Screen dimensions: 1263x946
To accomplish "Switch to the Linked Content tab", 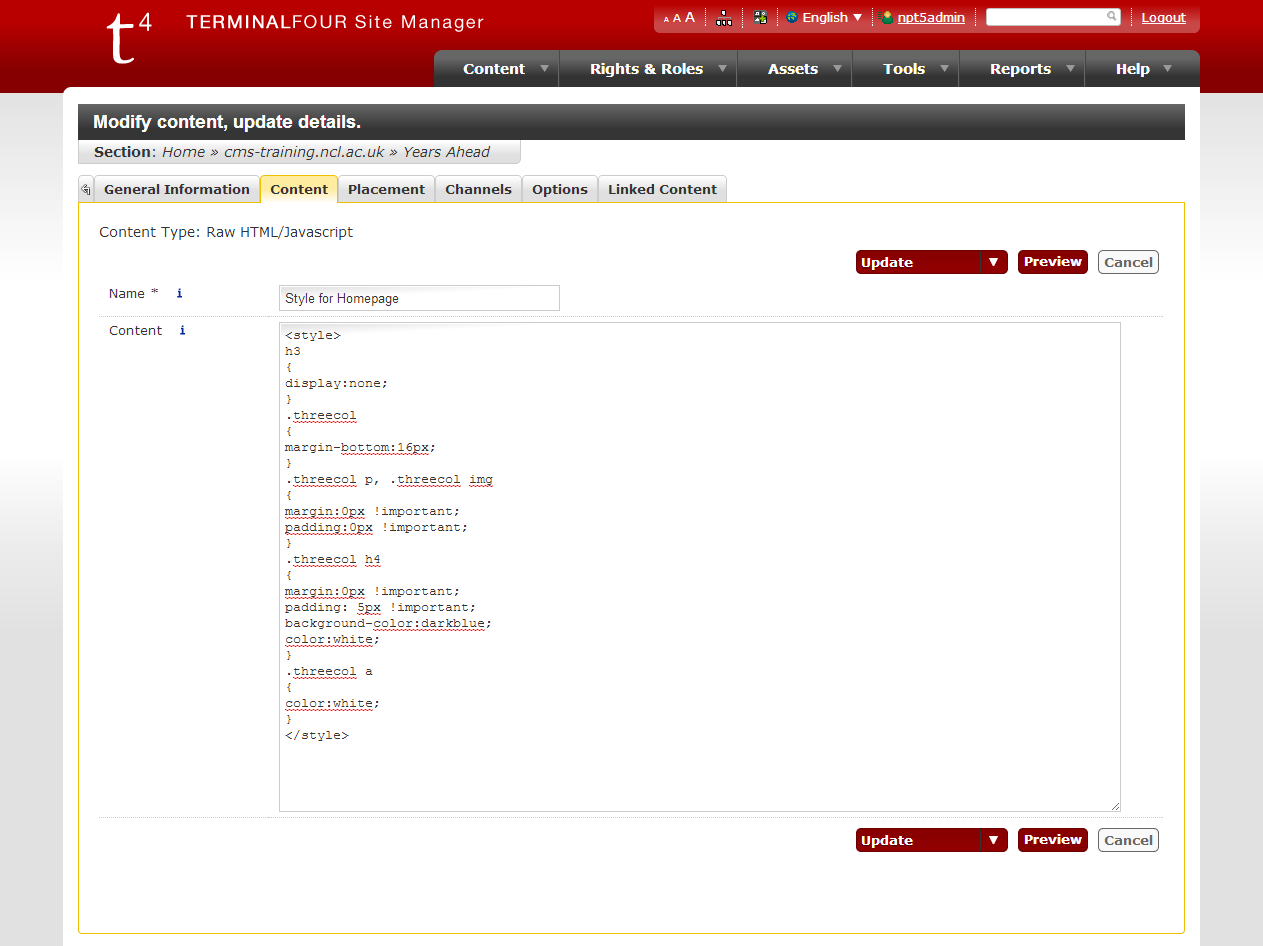I will (x=662, y=189).
